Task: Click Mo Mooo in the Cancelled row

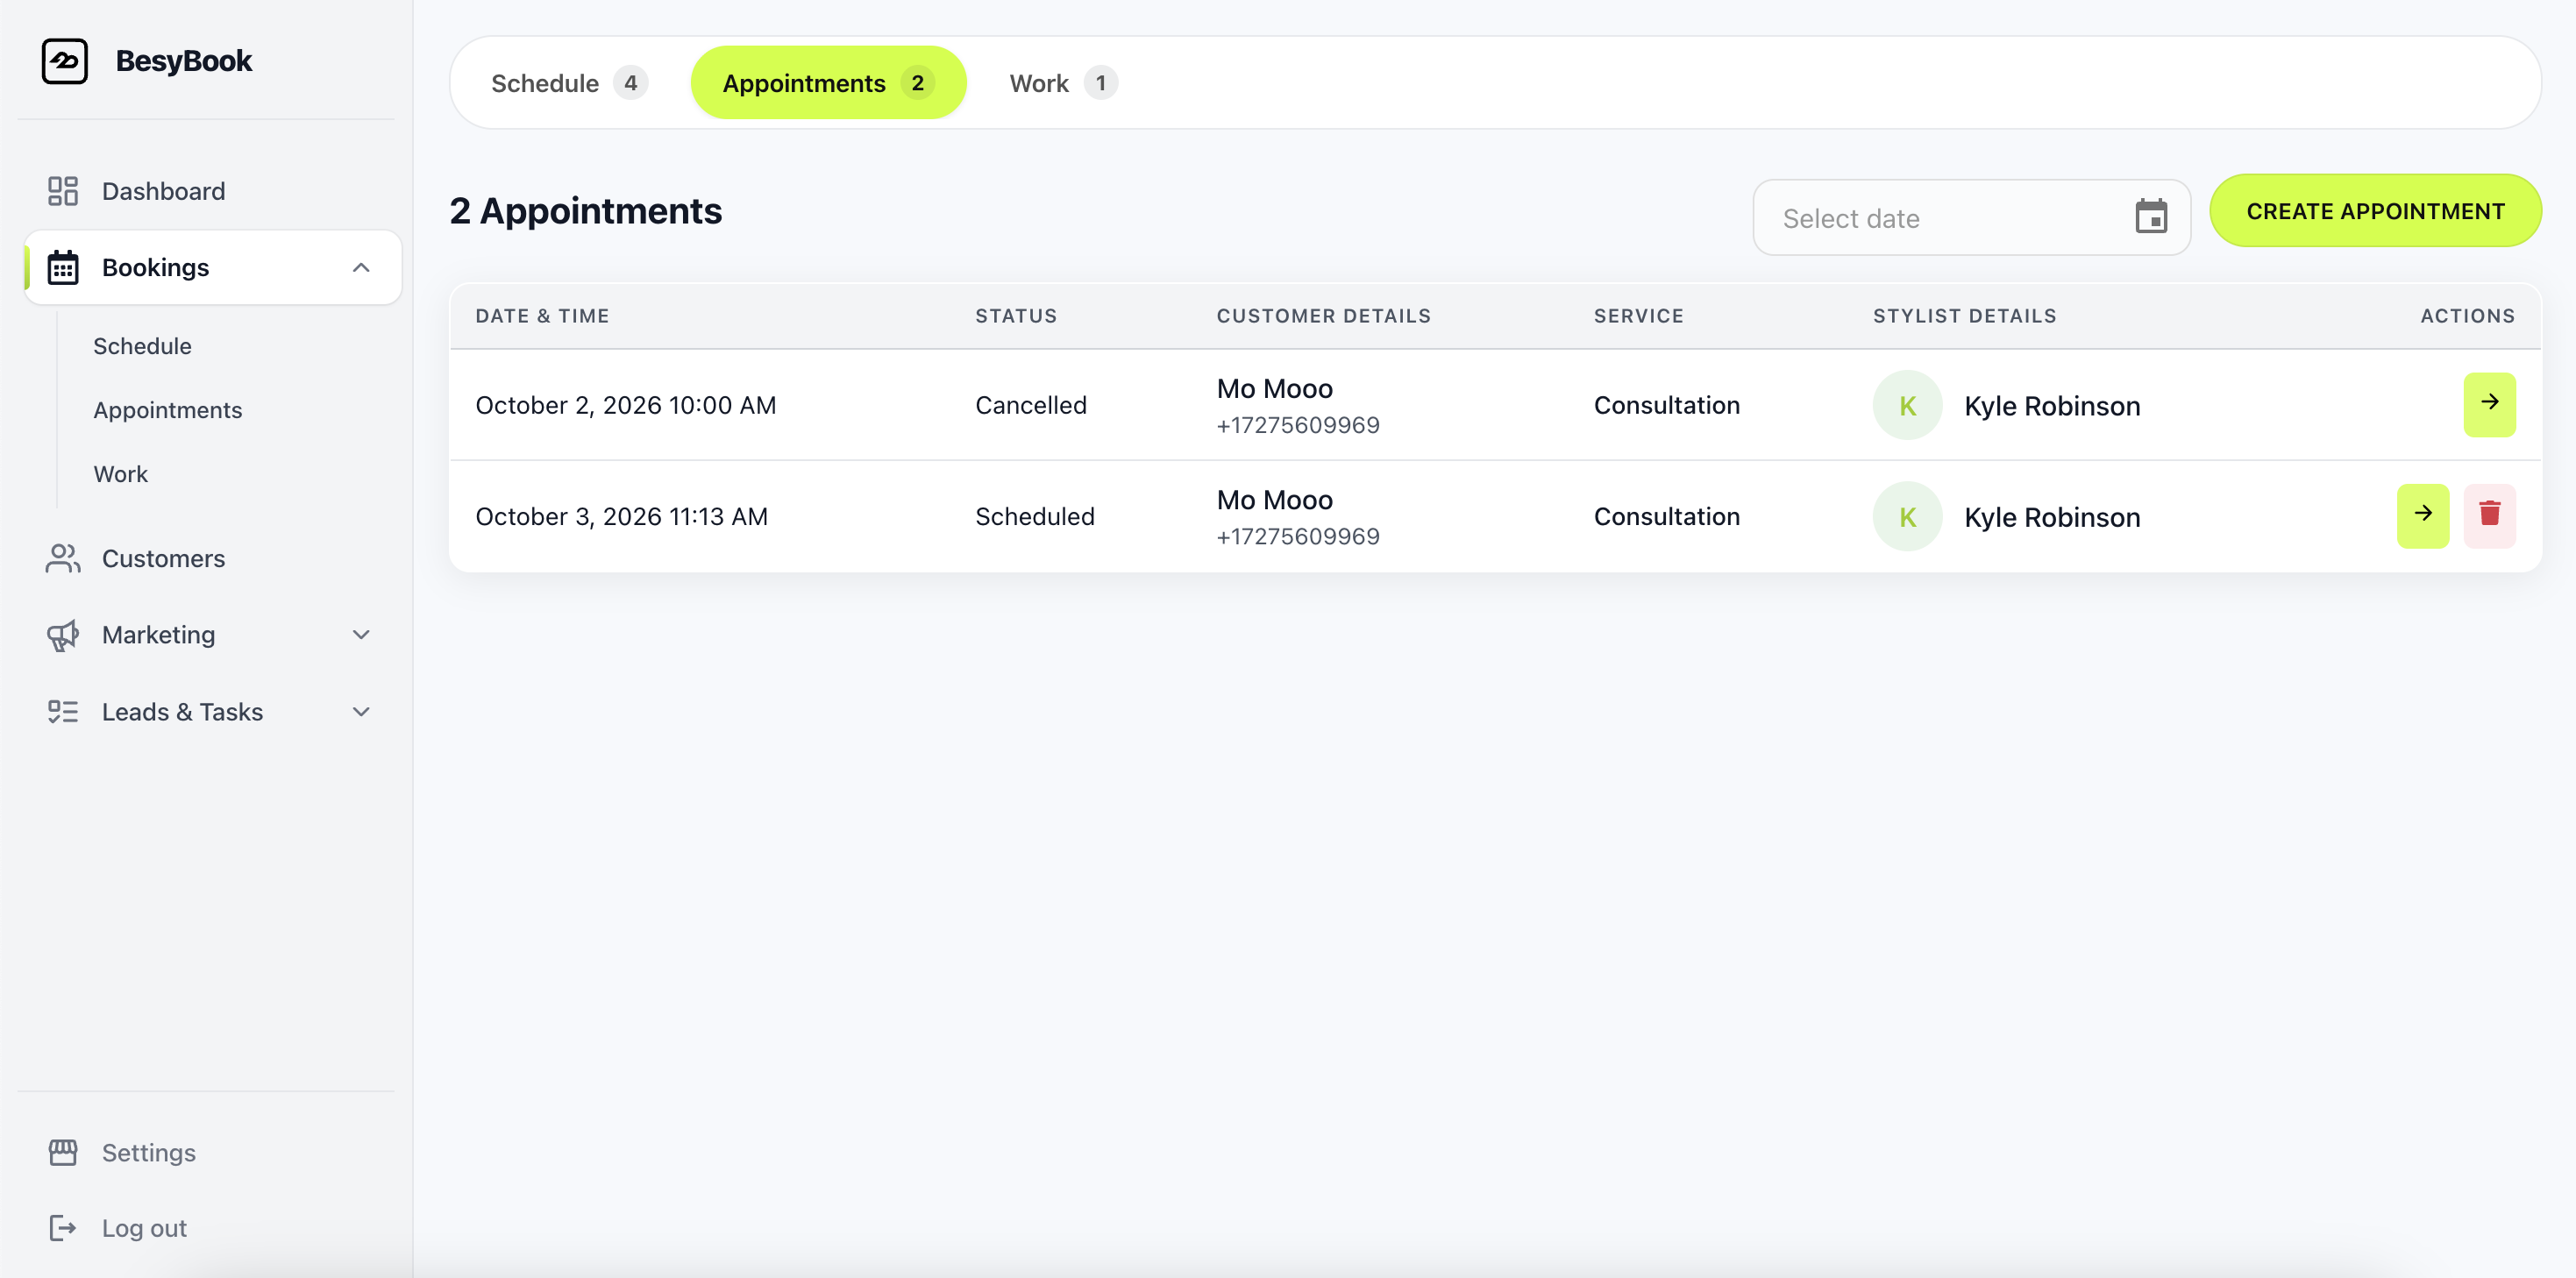Action: pyautogui.click(x=1274, y=388)
